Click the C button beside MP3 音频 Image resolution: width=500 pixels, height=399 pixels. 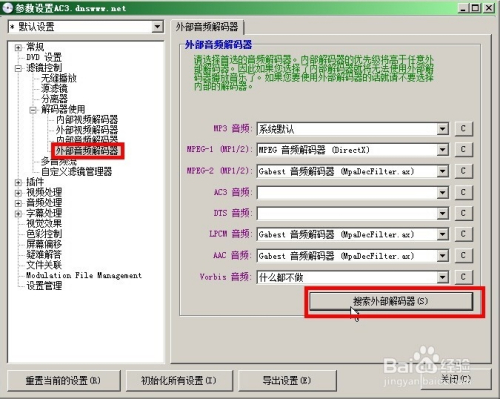click(463, 129)
